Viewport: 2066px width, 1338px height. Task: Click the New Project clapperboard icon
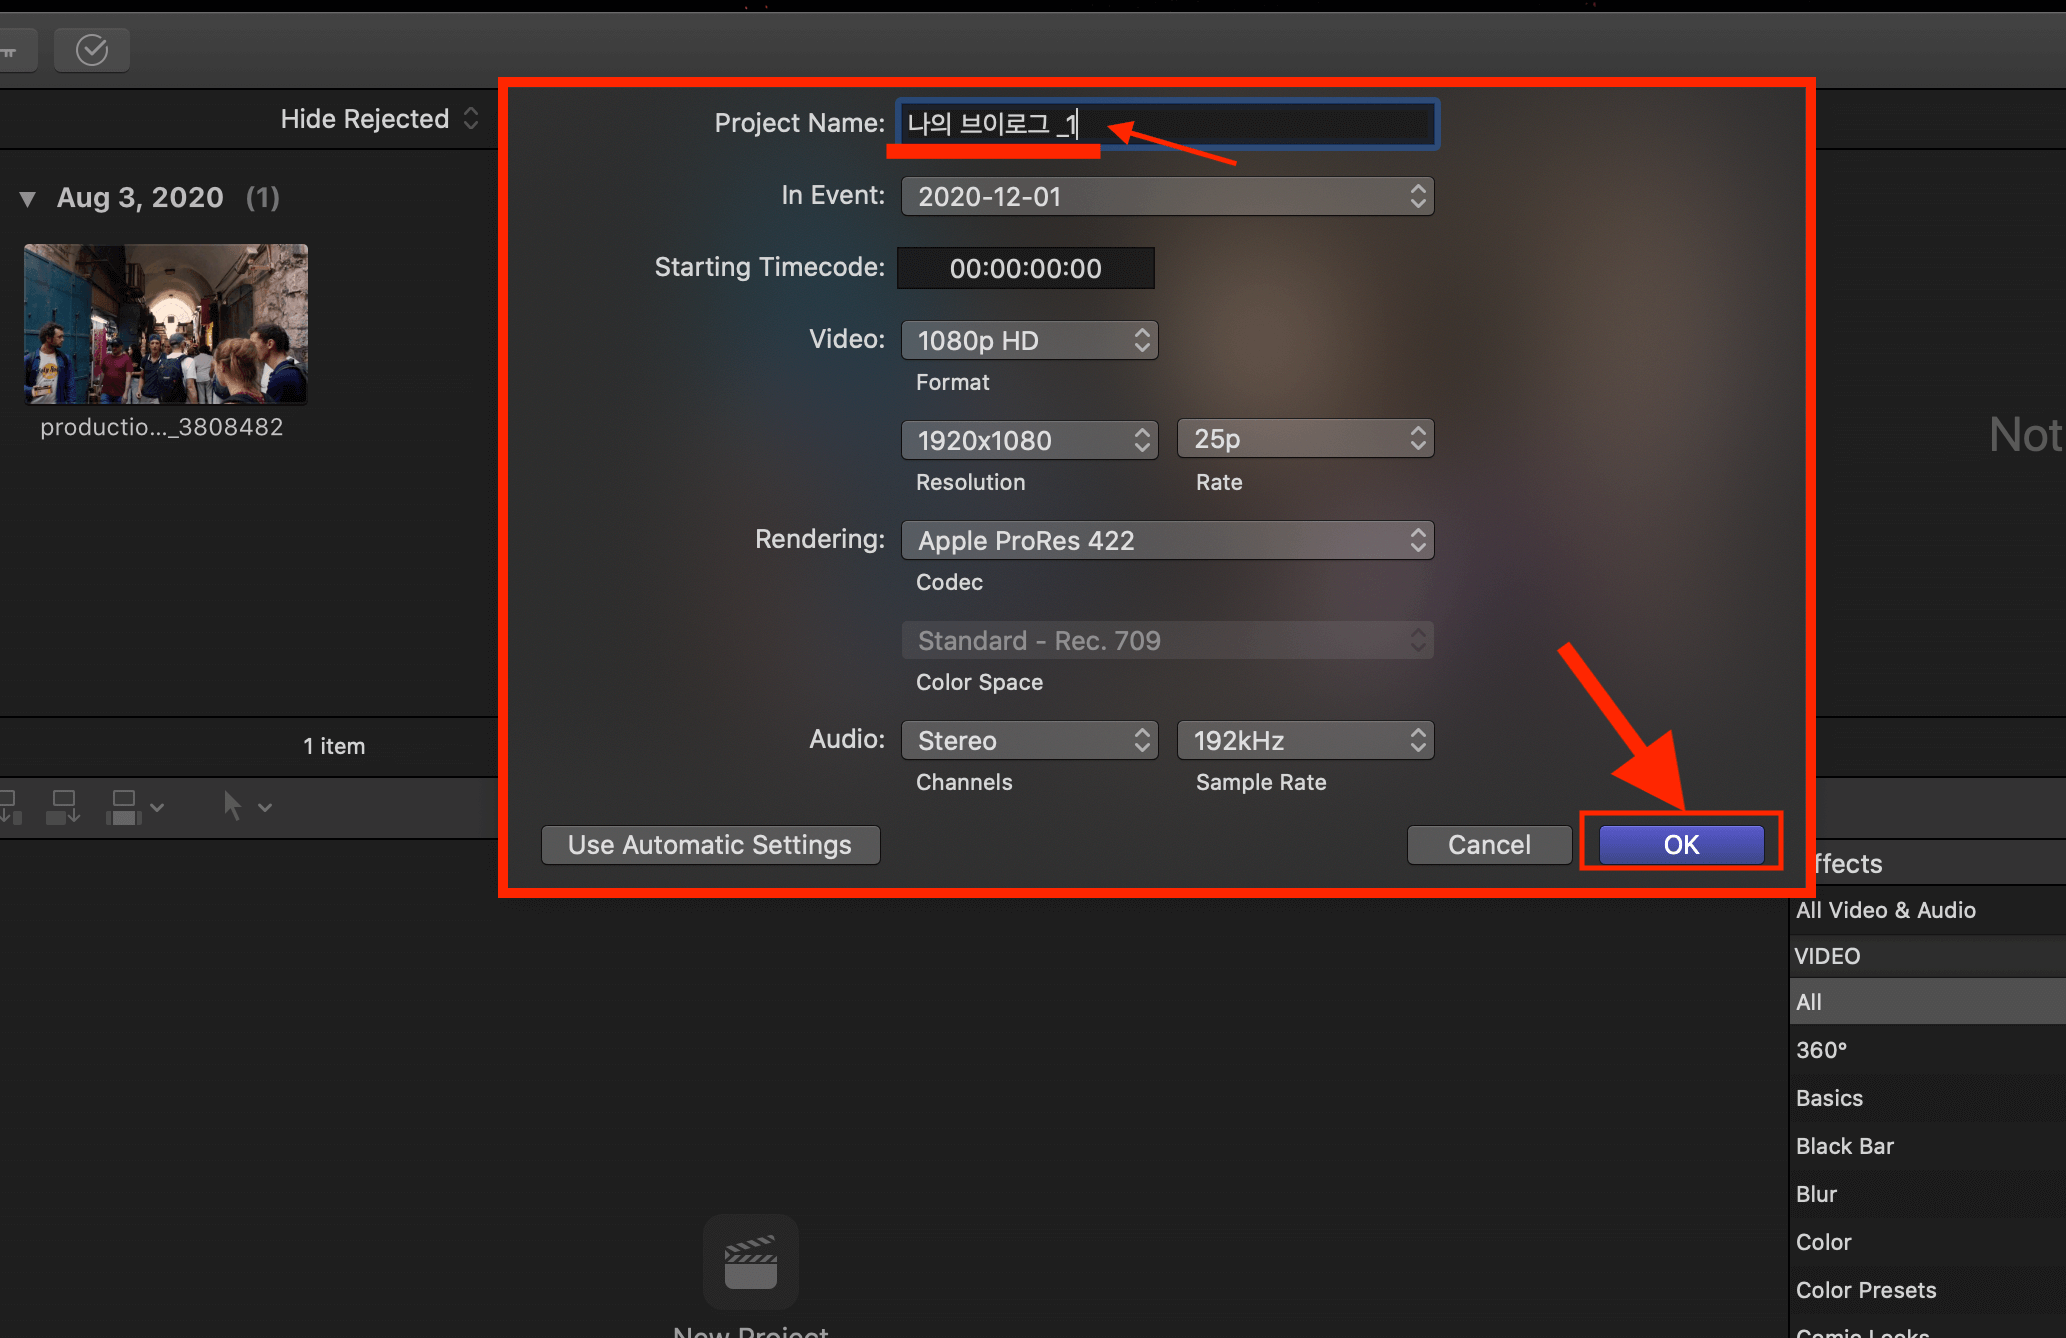750,1264
